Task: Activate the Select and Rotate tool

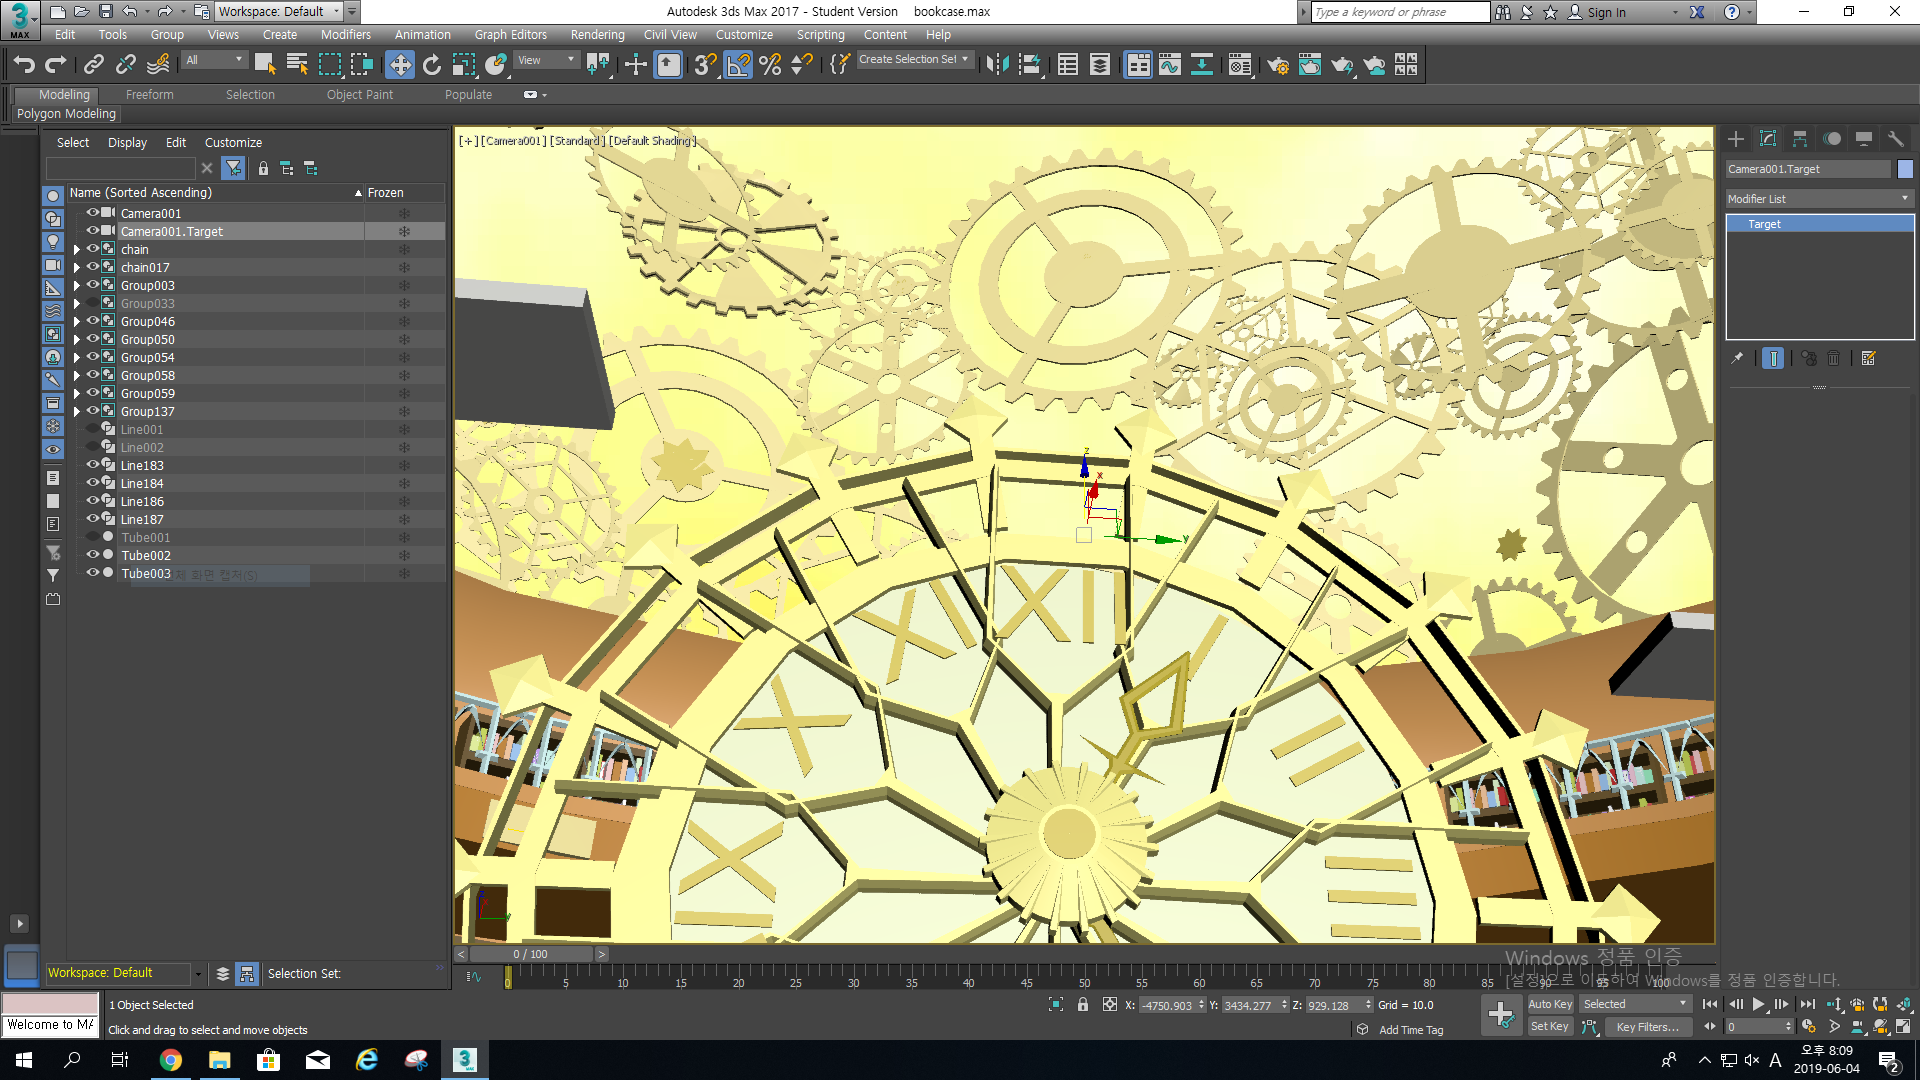Action: pos(432,65)
